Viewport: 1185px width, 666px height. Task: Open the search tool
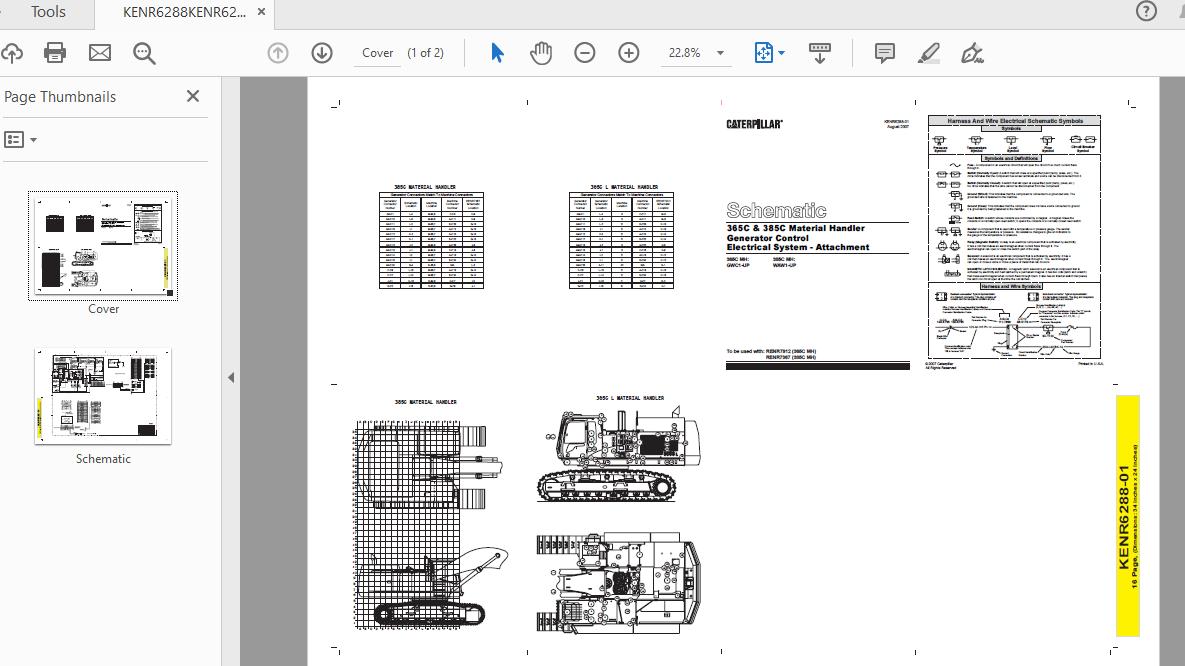[144, 53]
